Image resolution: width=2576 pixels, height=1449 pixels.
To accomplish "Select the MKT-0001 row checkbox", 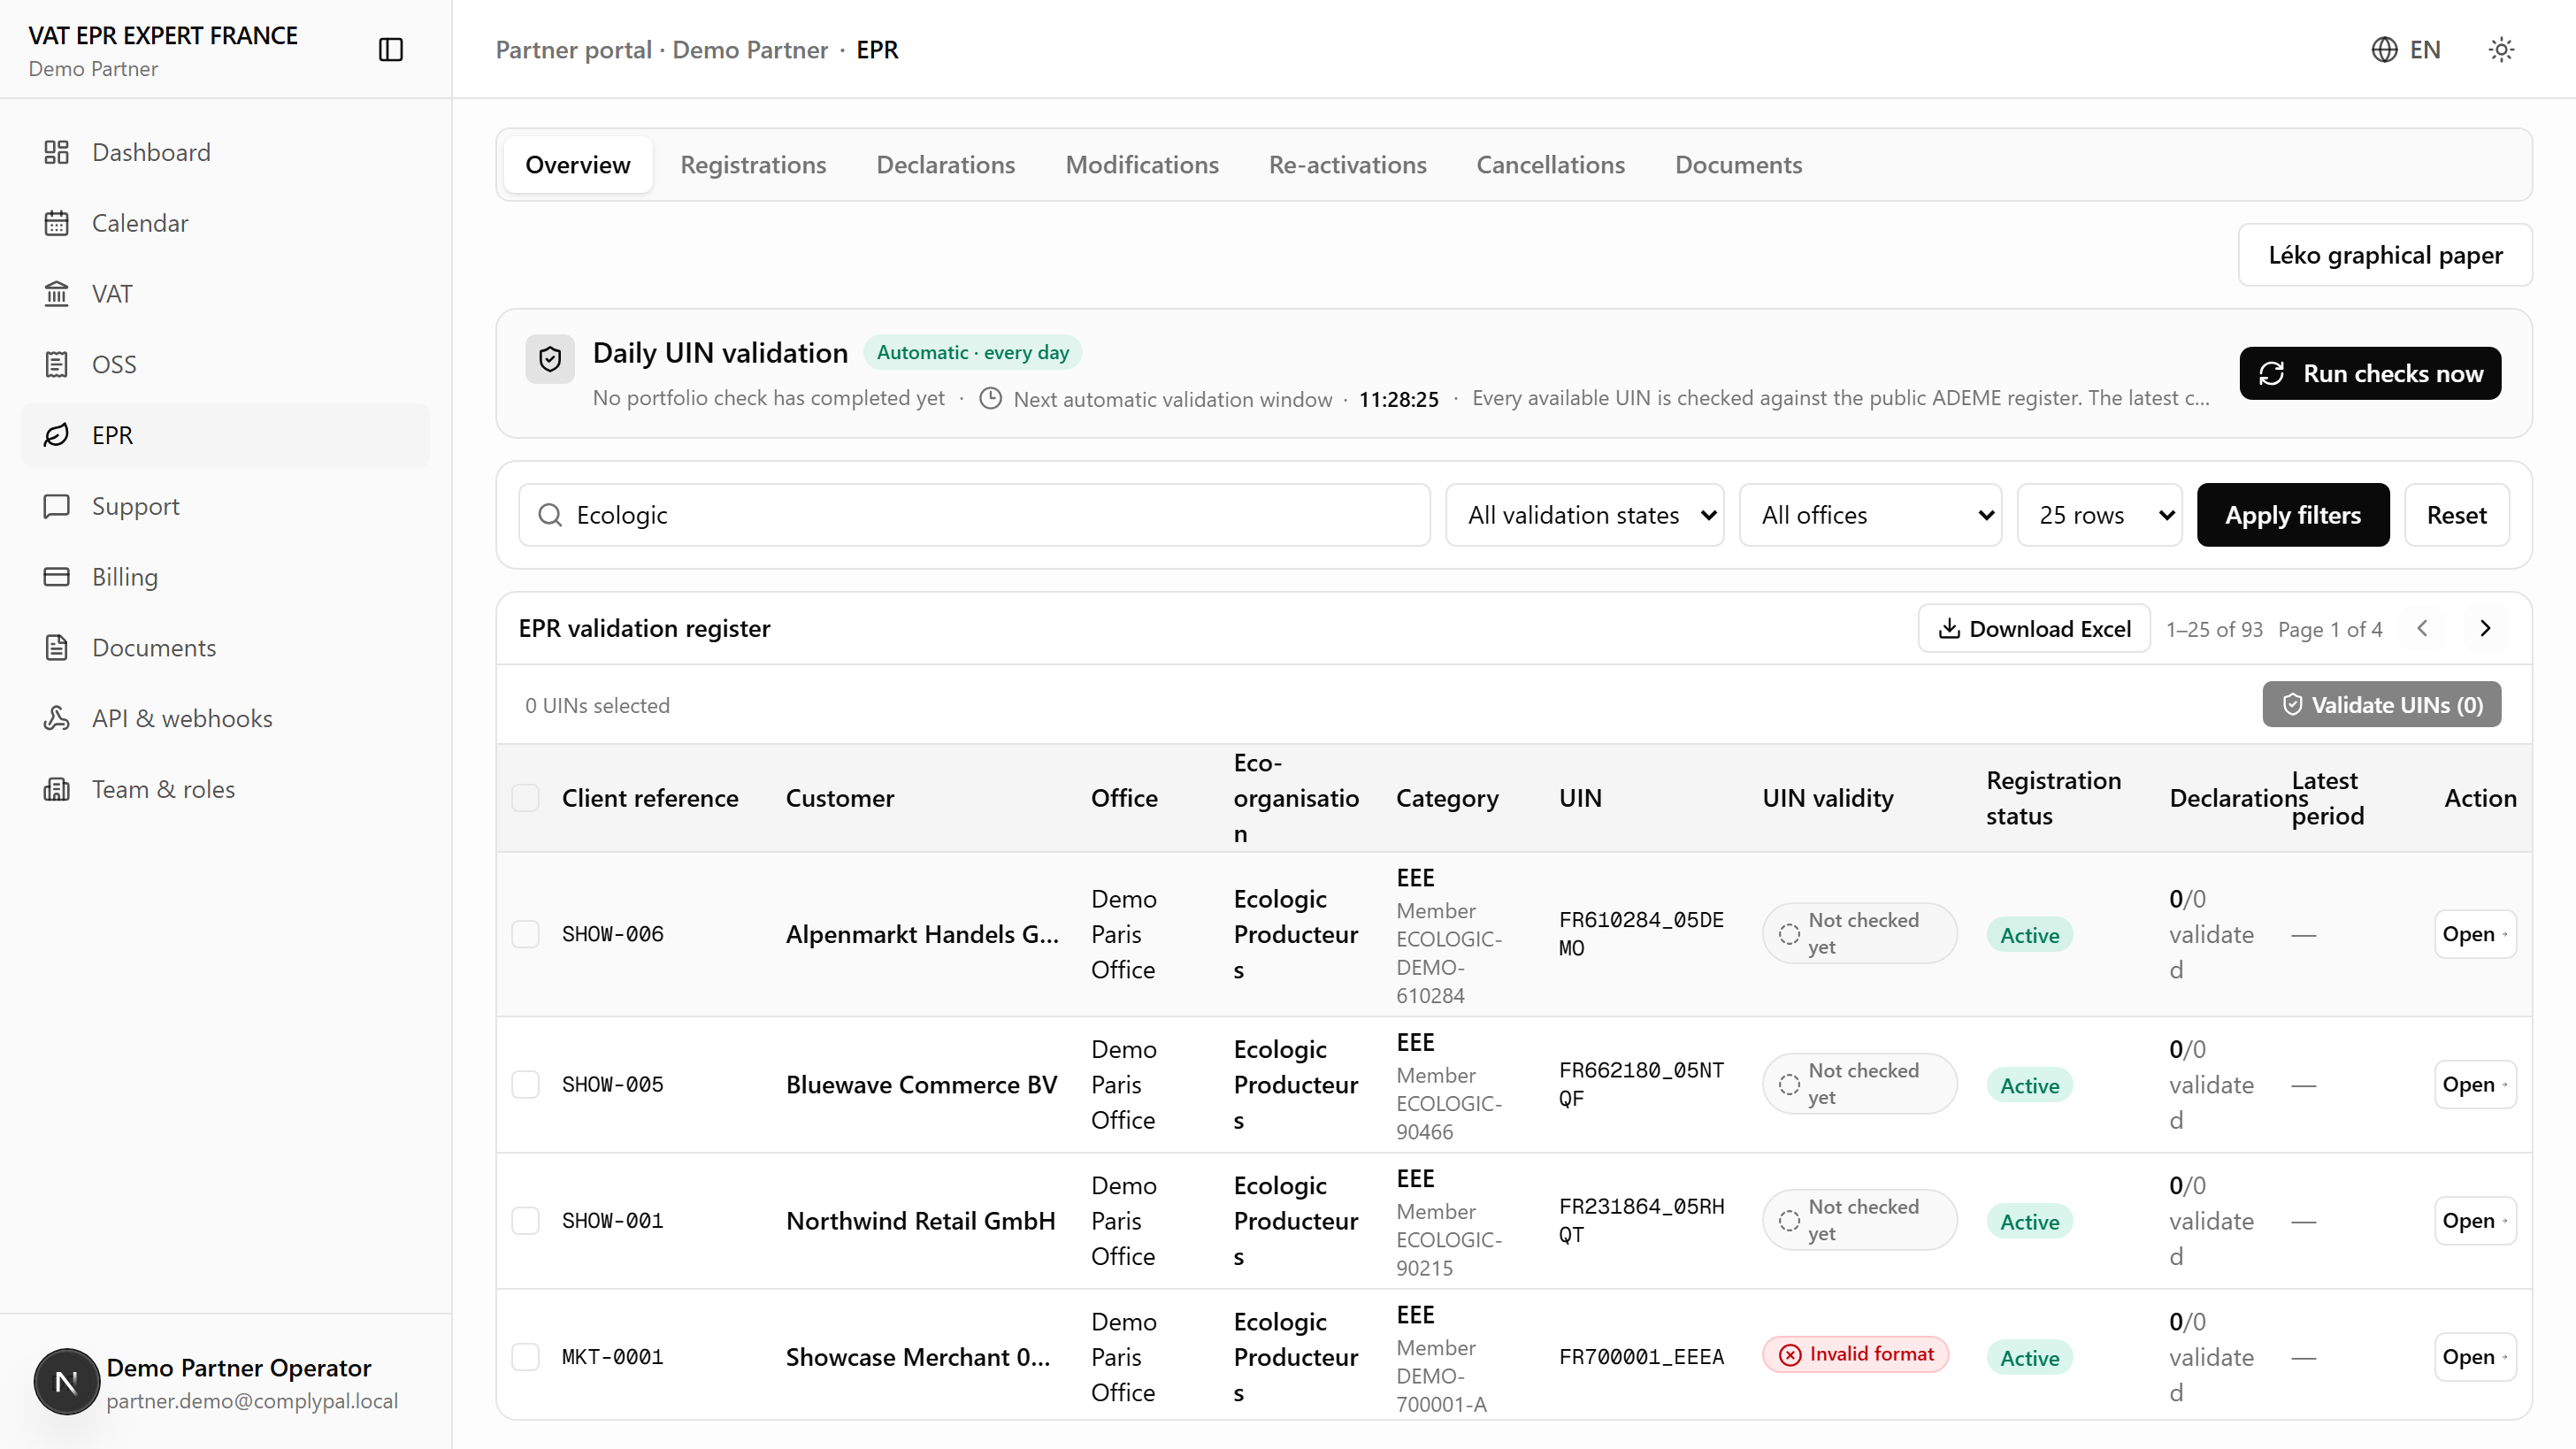I will [x=525, y=1357].
